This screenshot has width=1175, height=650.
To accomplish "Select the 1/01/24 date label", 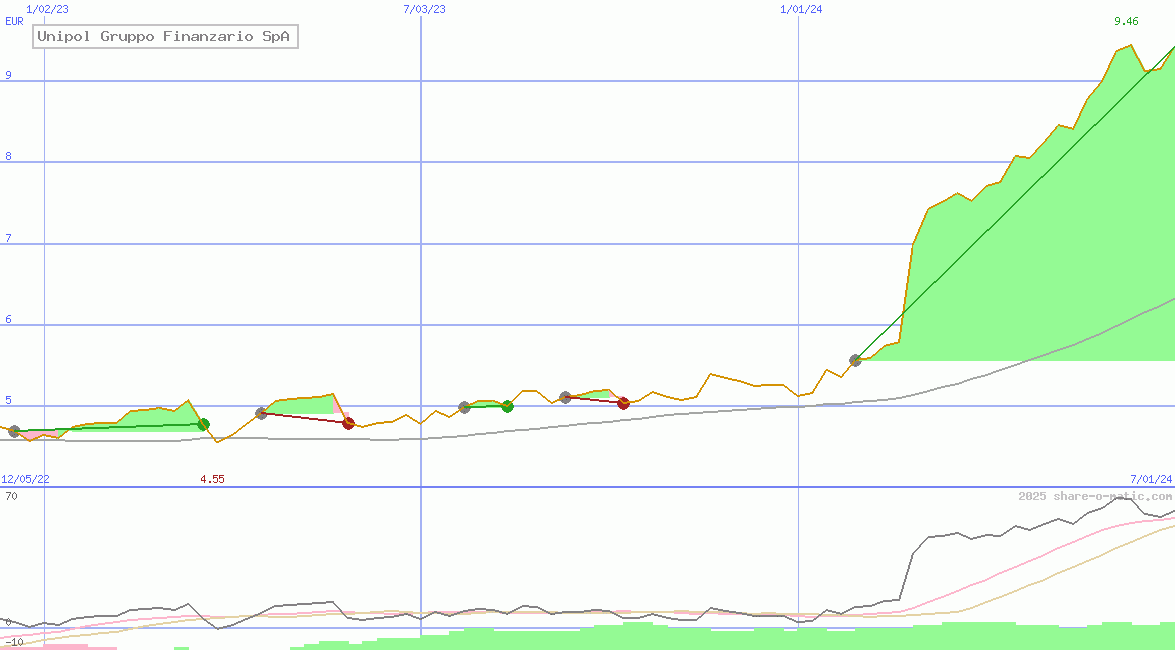I will pos(801,9).
